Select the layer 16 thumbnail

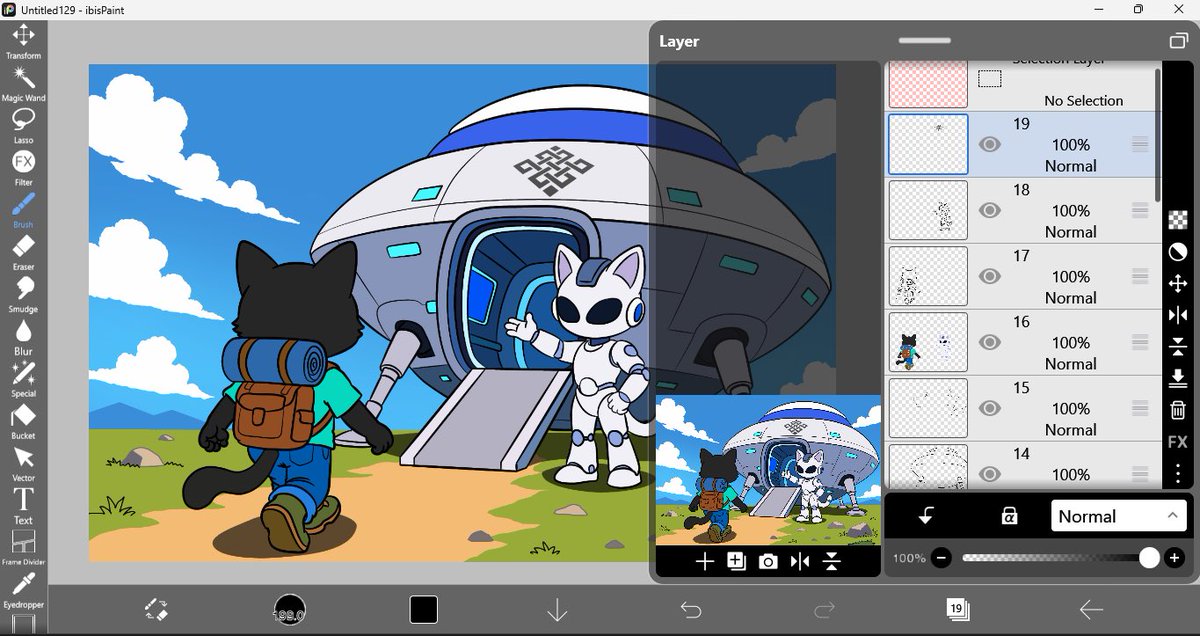928,343
